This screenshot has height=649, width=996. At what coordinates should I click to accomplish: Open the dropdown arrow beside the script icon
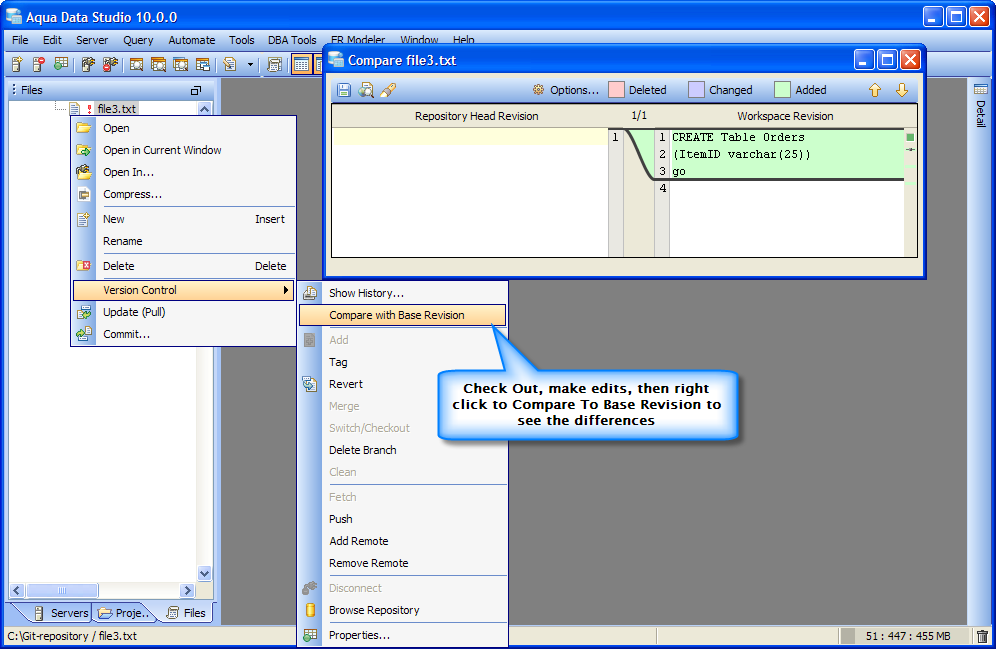[x=250, y=64]
